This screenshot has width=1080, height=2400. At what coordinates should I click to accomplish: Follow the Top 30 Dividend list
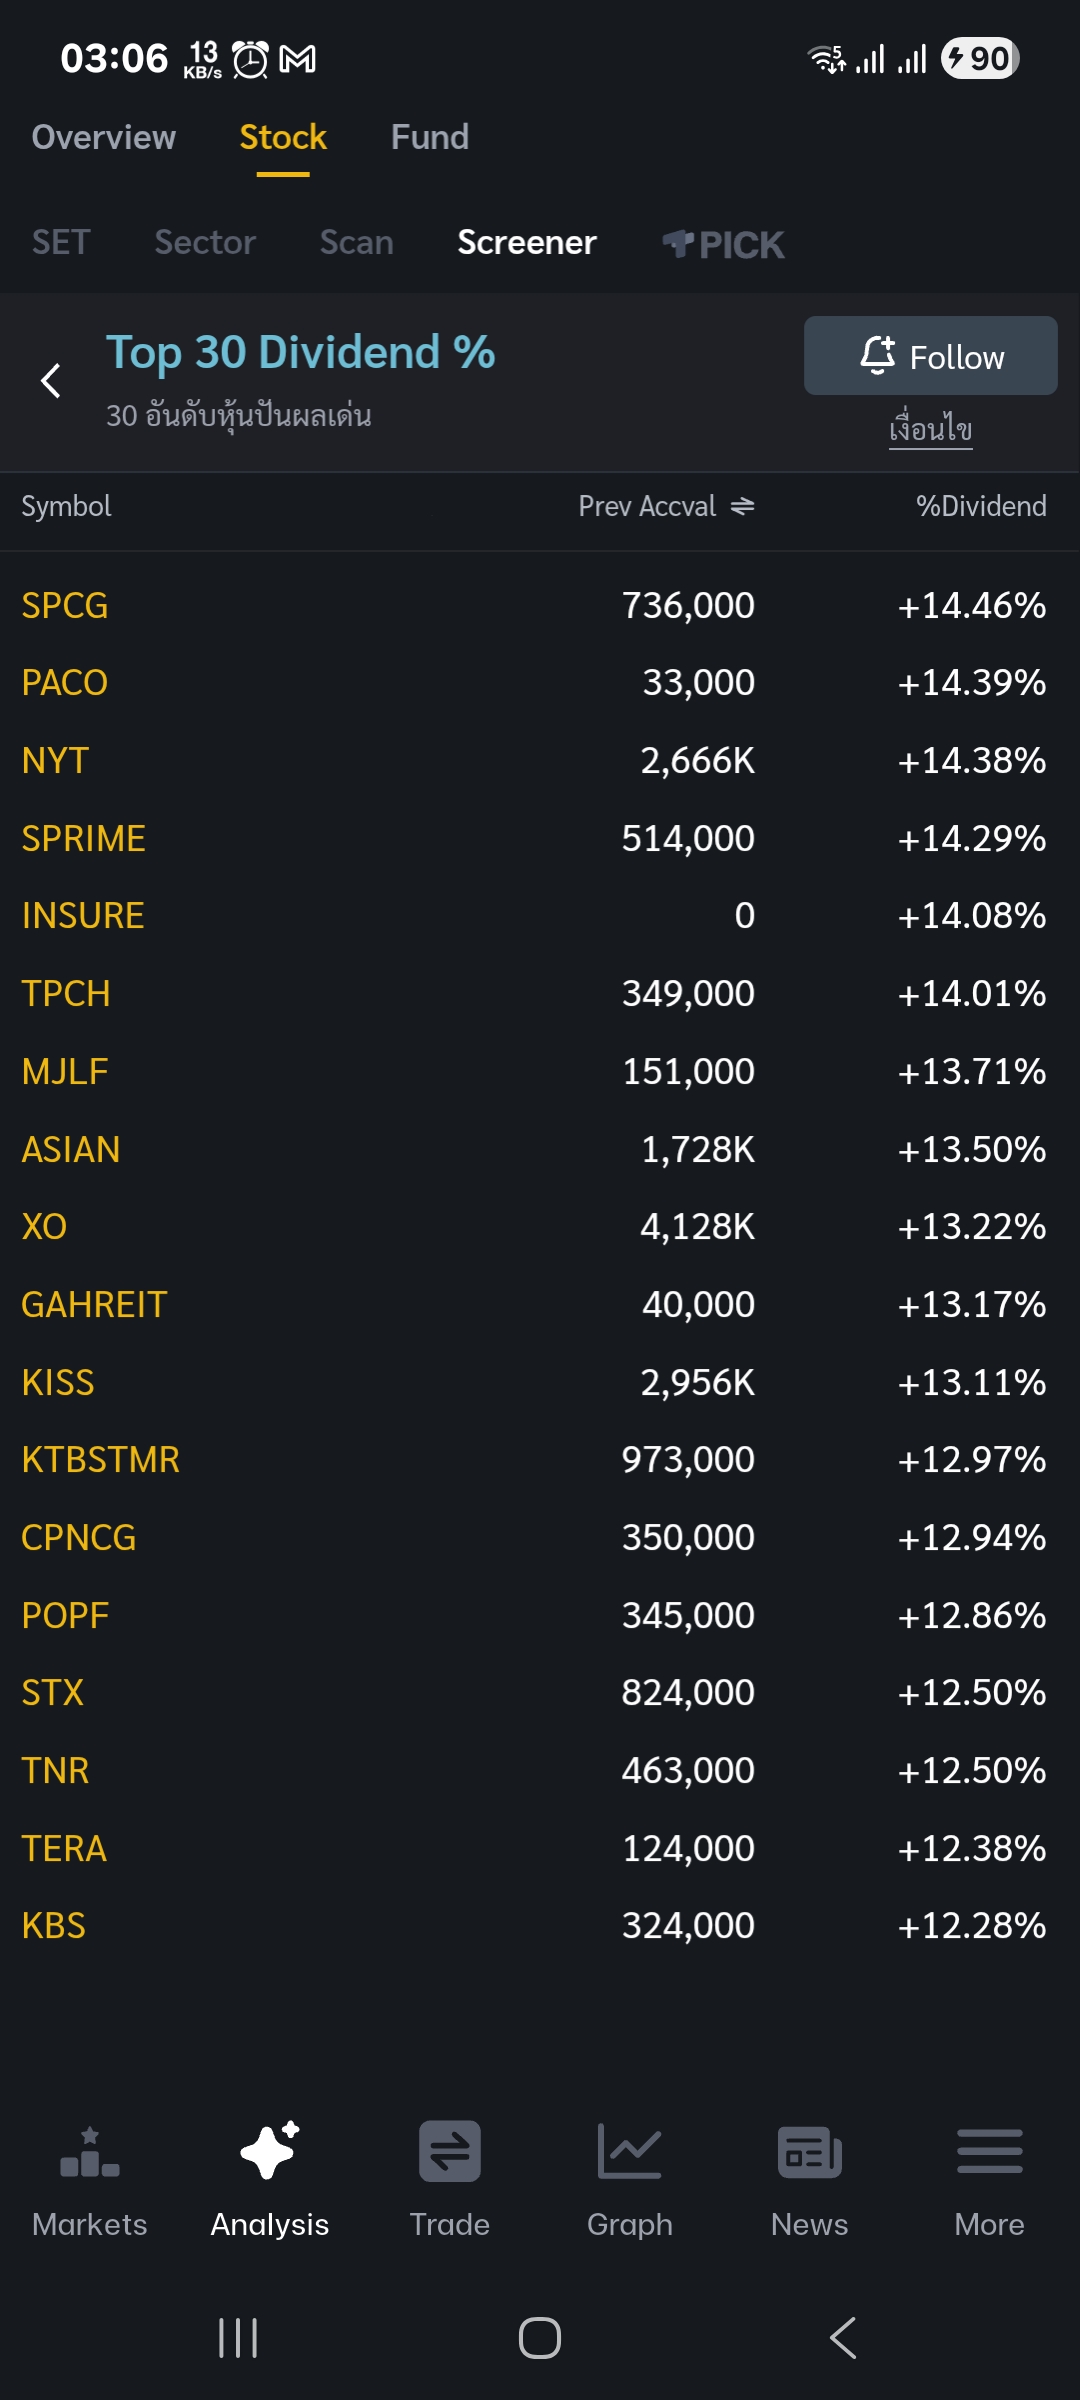tap(931, 356)
